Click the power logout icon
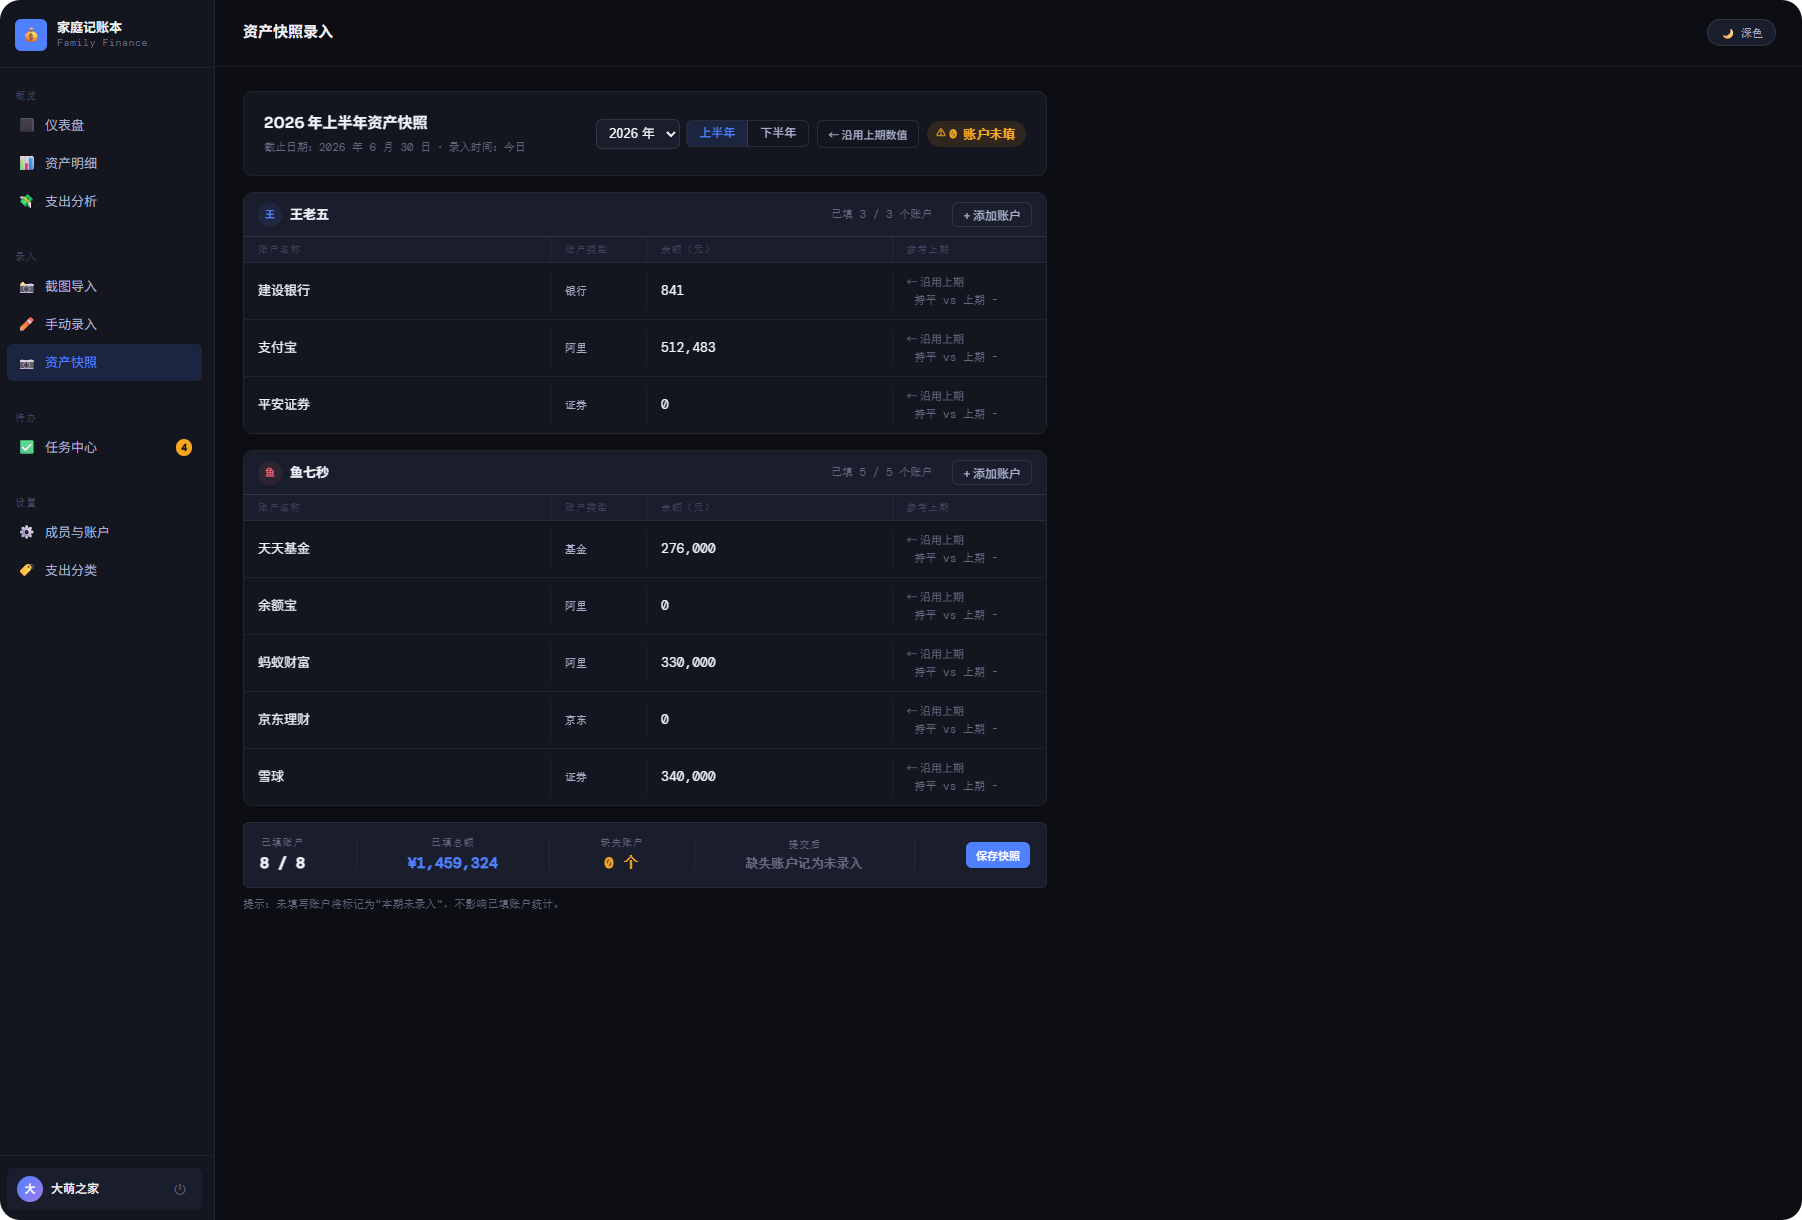This screenshot has height=1220, width=1802. click(x=180, y=1189)
